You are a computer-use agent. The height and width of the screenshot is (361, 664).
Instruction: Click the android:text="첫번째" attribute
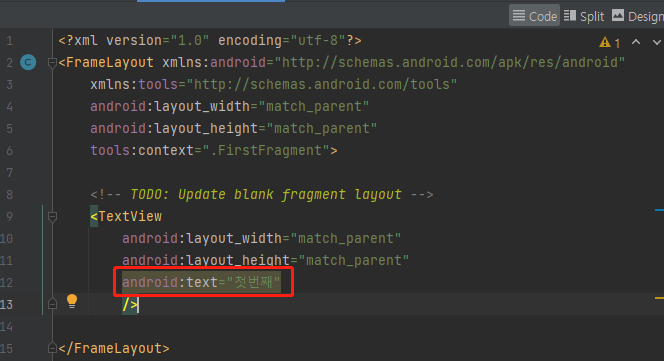pyautogui.click(x=201, y=282)
